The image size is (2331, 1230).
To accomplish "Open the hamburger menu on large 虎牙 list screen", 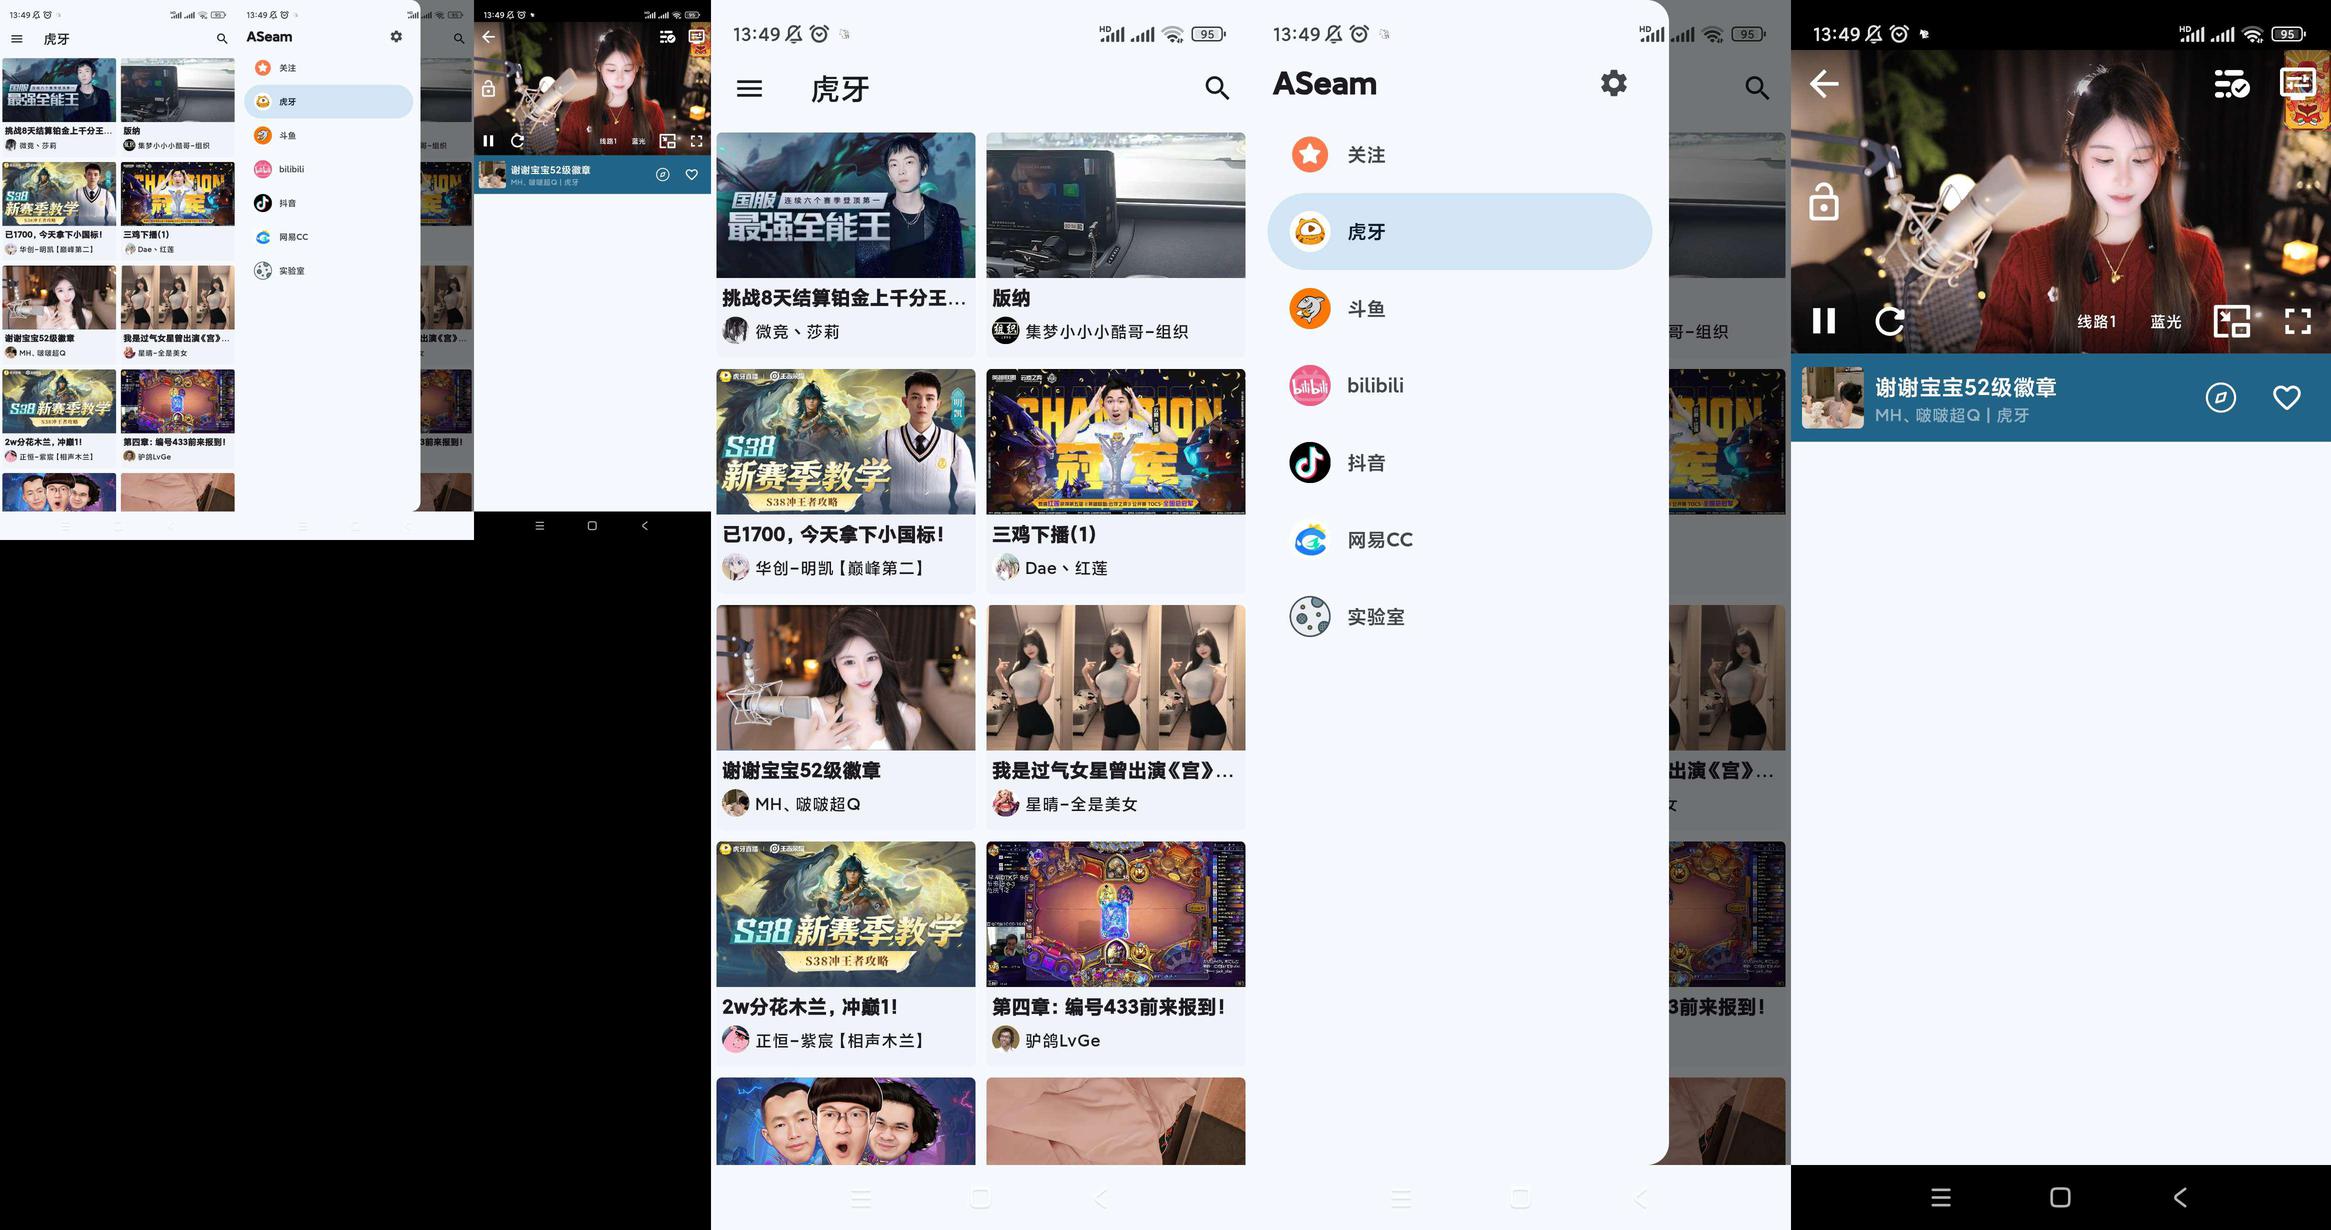I will click(749, 89).
